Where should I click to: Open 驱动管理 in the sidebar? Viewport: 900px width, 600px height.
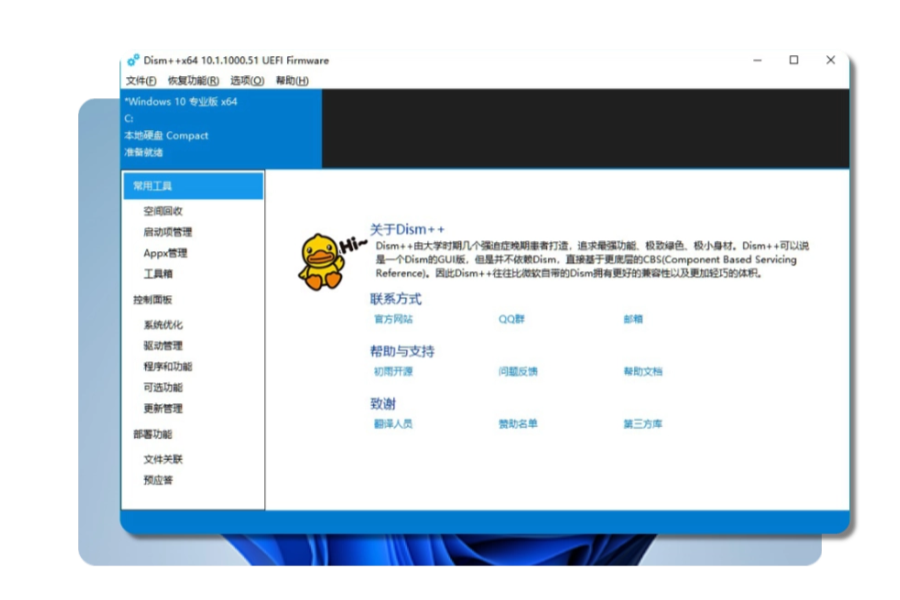coord(163,346)
